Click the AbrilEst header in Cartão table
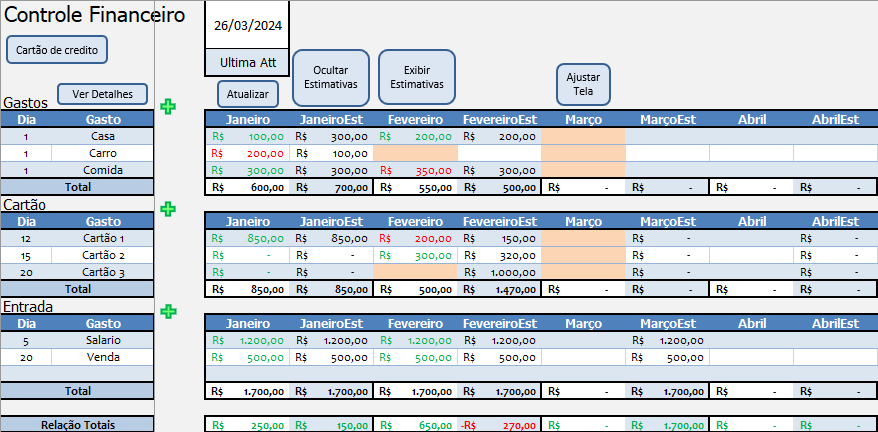This screenshot has width=878, height=432. [x=835, y=221]
